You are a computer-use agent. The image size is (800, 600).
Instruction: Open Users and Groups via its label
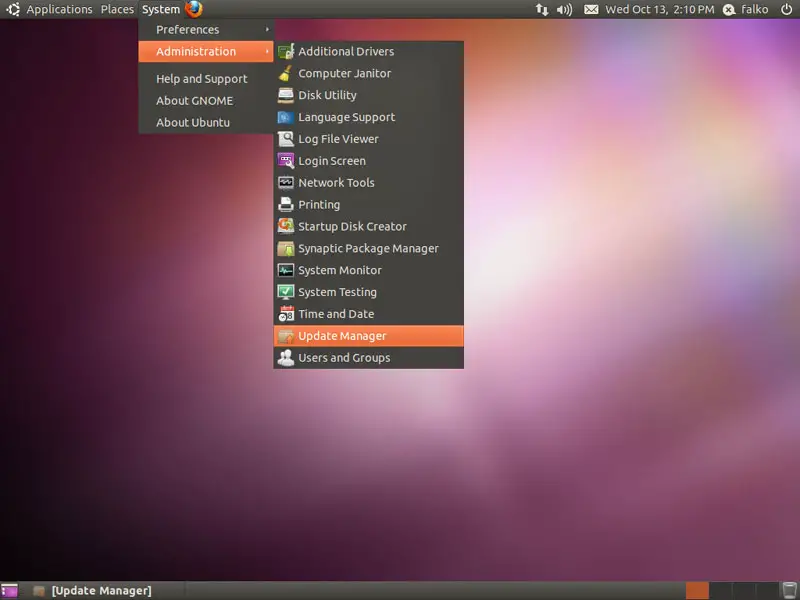tap(344, 358)
